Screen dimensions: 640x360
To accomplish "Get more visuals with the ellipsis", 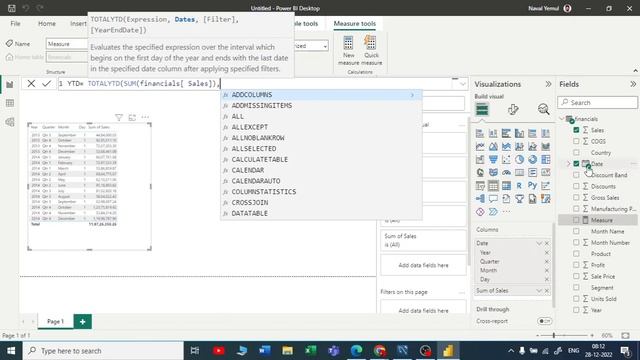I will (x=507, y=212).
